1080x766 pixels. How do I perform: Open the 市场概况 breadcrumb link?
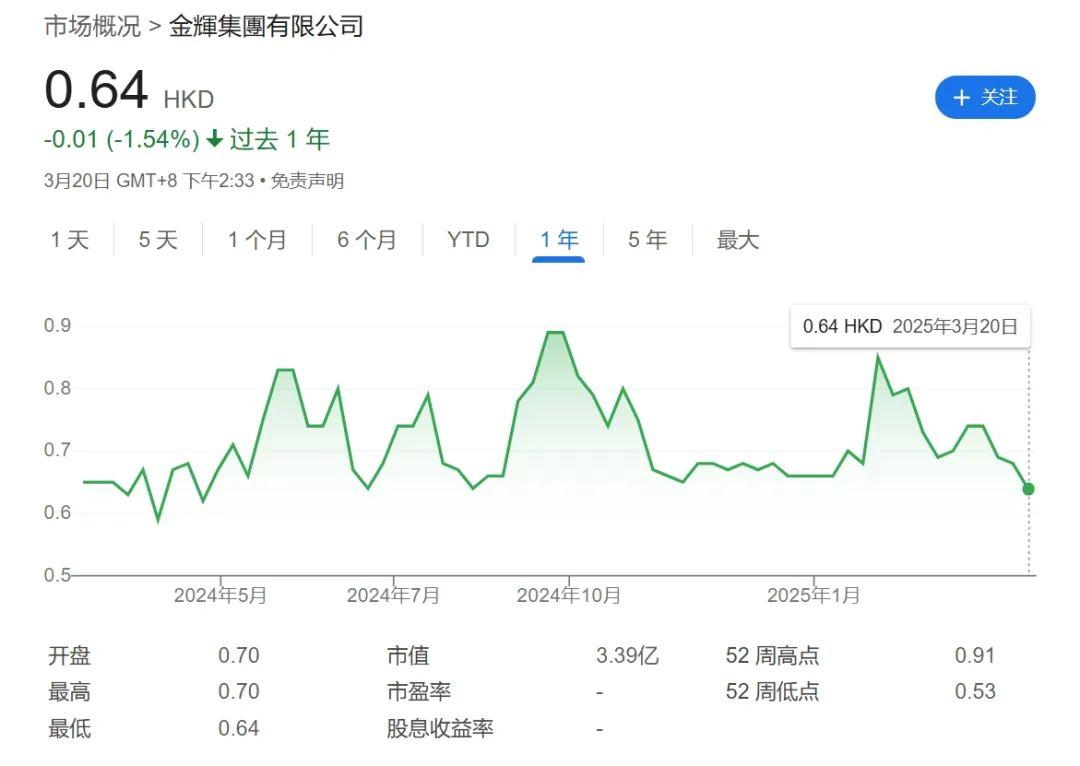[x=92, y=26]
